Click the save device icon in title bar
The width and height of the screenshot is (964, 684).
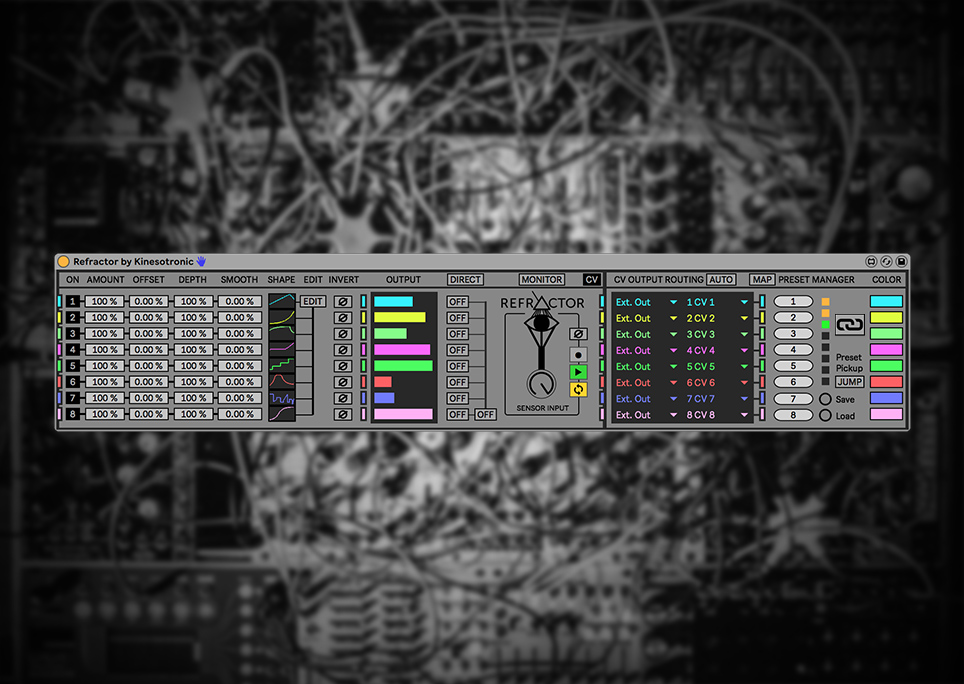pyautogui.click(x=900, y=261)
